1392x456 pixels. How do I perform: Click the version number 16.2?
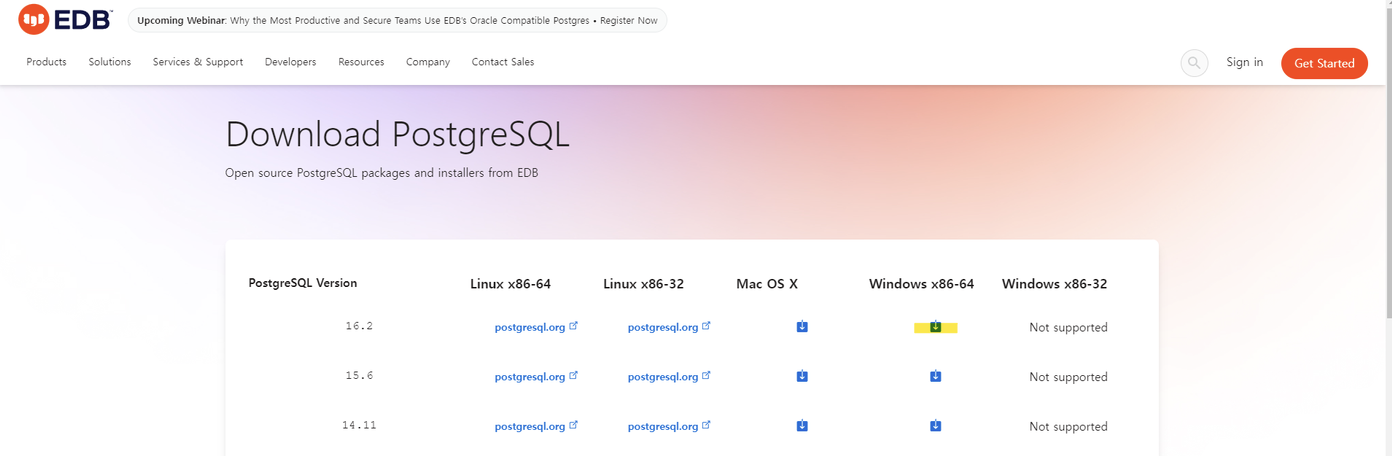click(x=359, y=326)
